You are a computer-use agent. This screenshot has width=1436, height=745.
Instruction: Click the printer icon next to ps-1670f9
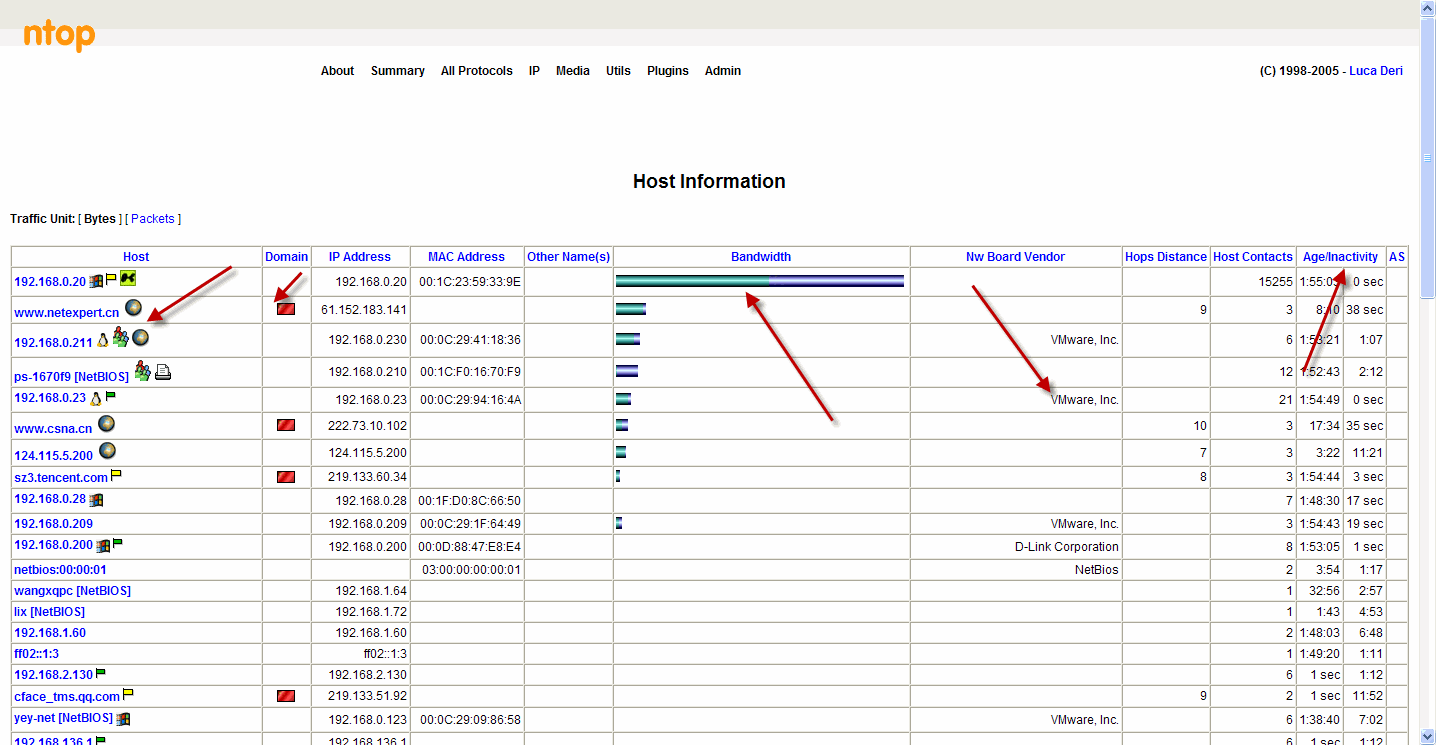pyautogui.click(x=163, y=372)
